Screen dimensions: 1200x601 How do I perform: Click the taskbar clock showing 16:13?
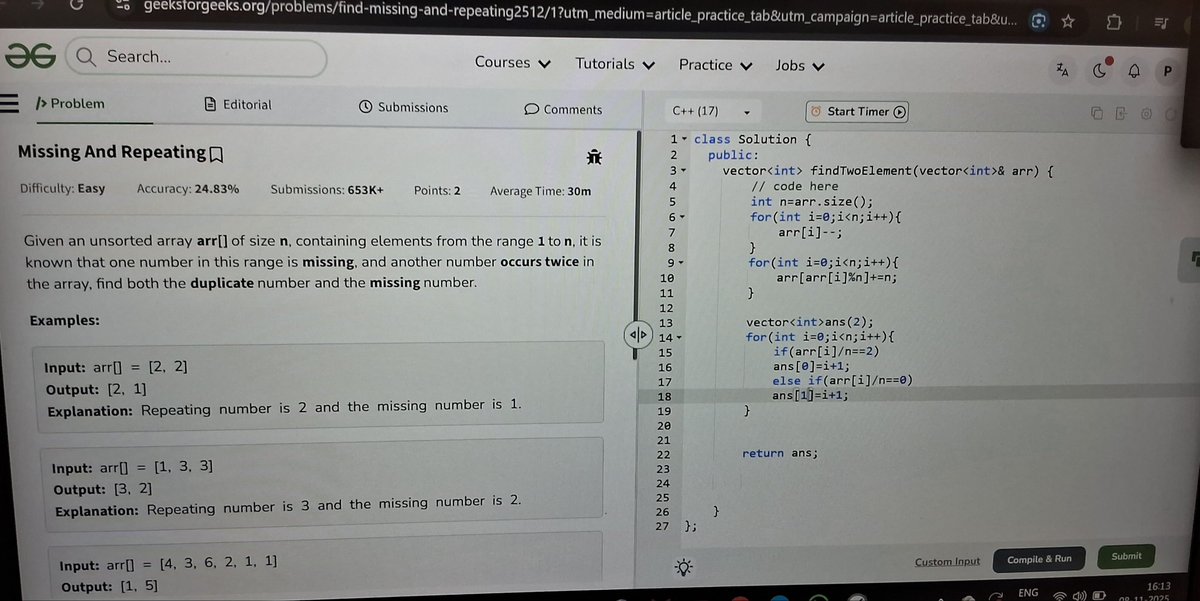click(x=1159, y=586)
